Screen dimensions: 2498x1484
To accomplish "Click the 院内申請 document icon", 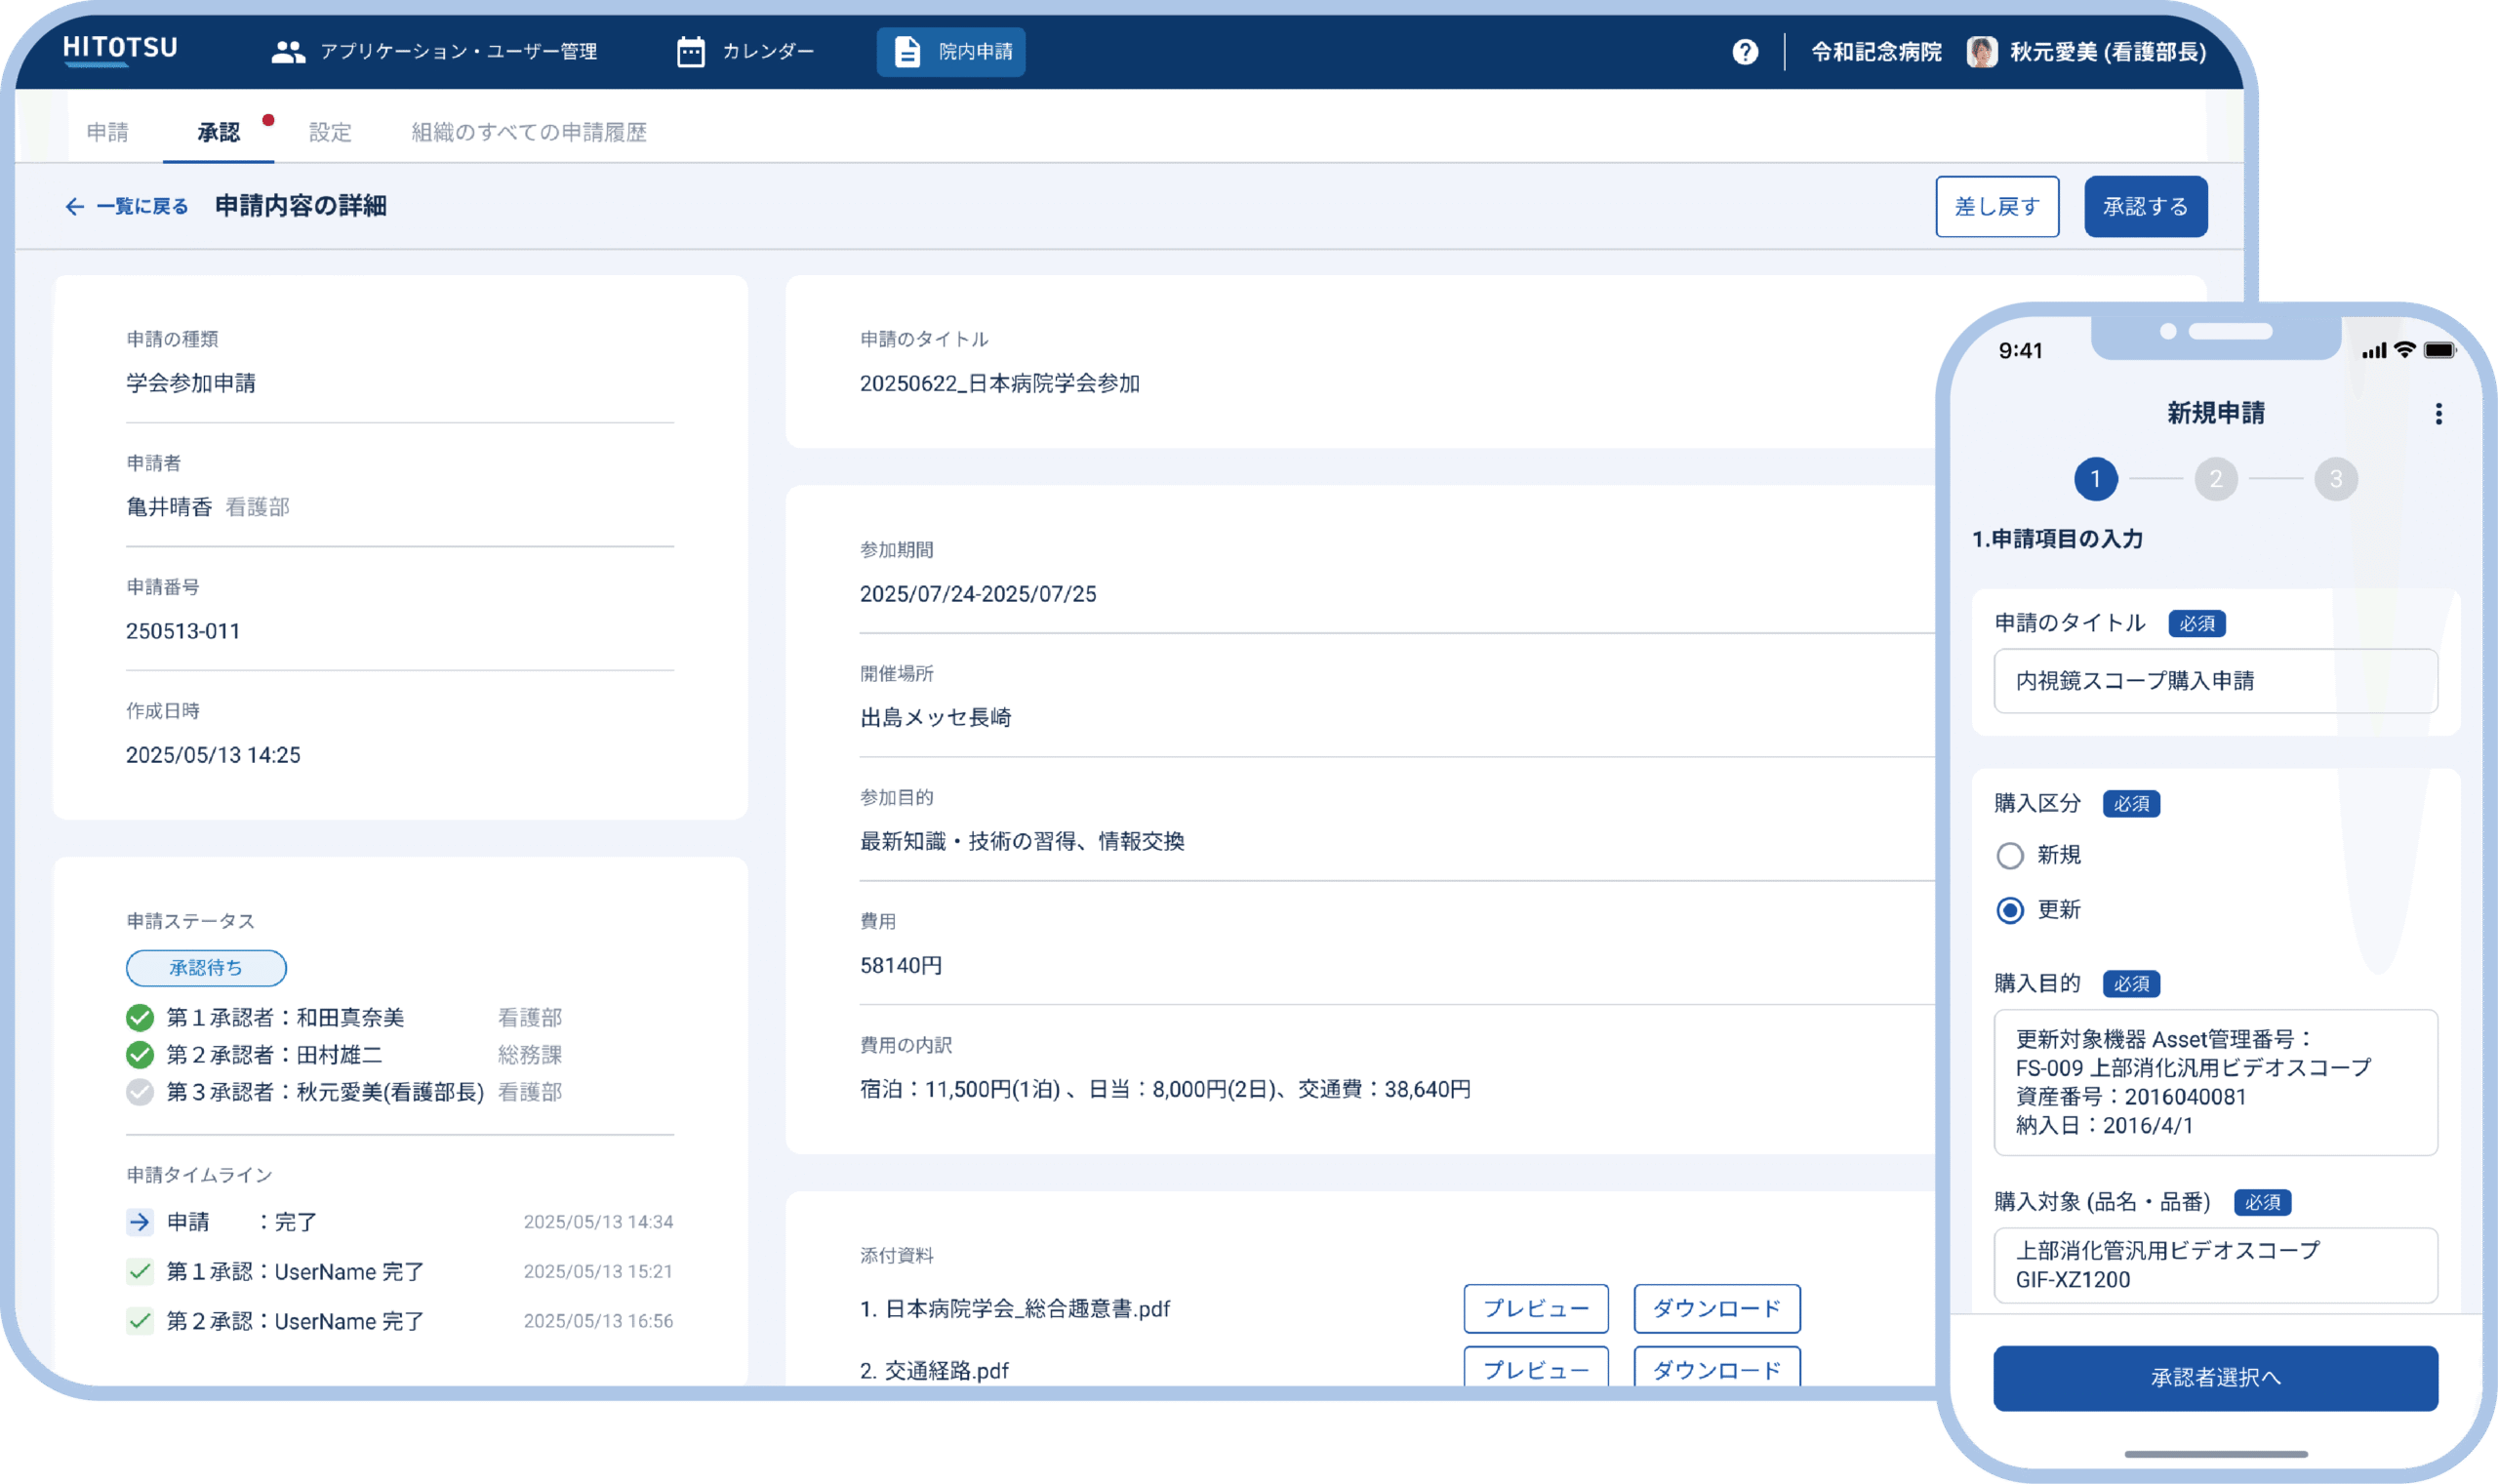I will point(906,52).
